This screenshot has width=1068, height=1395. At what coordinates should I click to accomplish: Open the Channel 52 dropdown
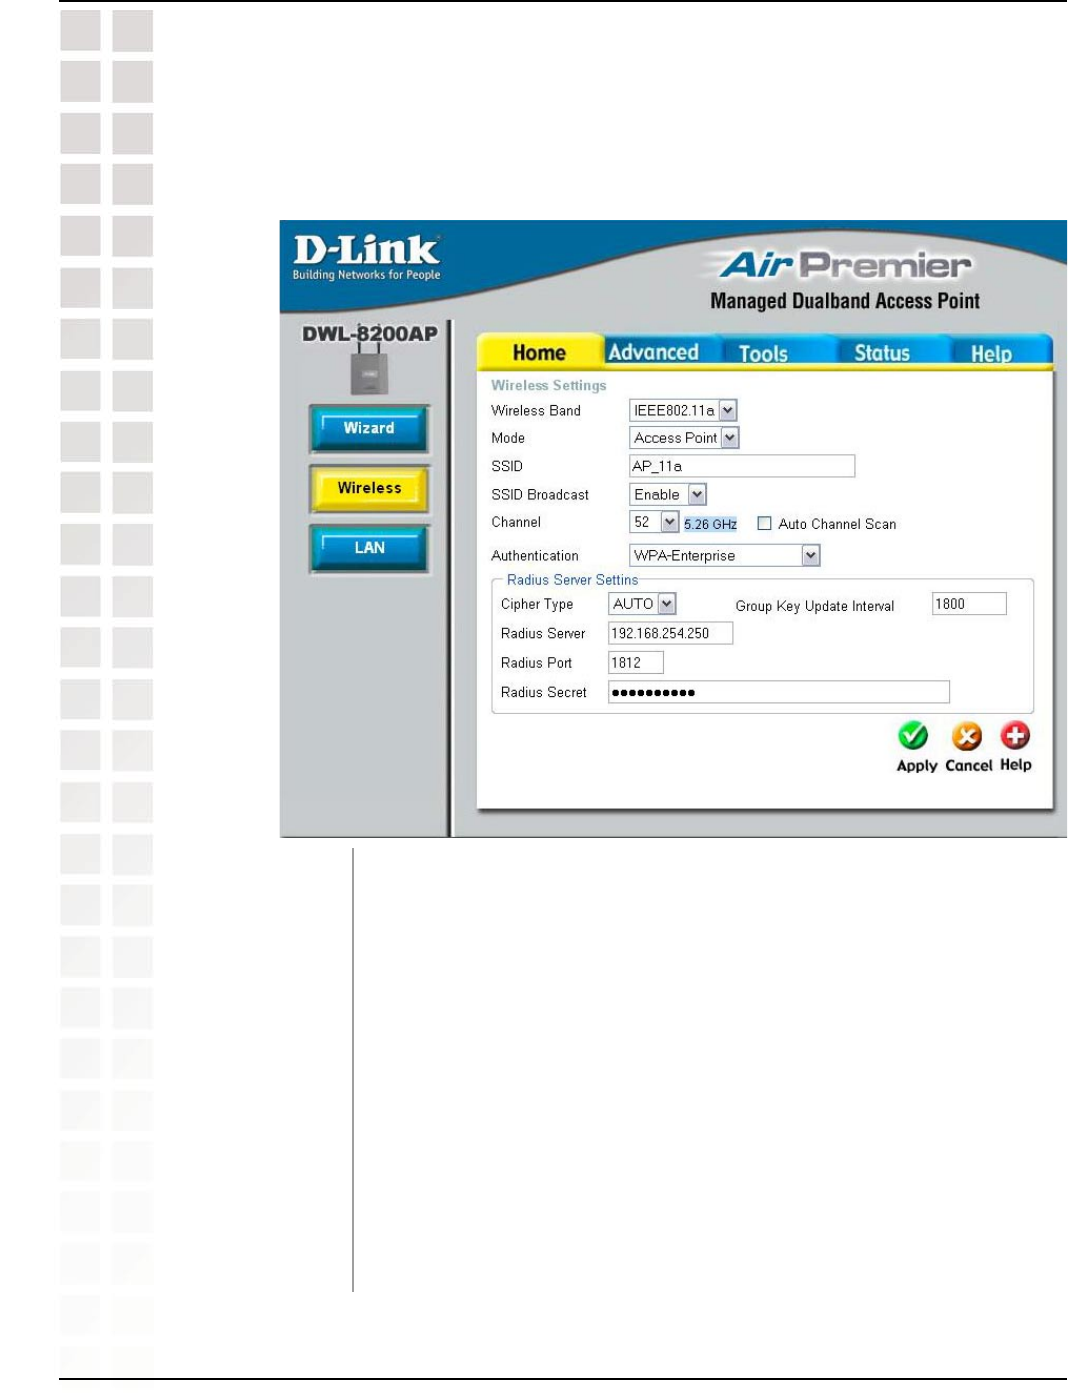pyautogui.click(x=655, y=522)
